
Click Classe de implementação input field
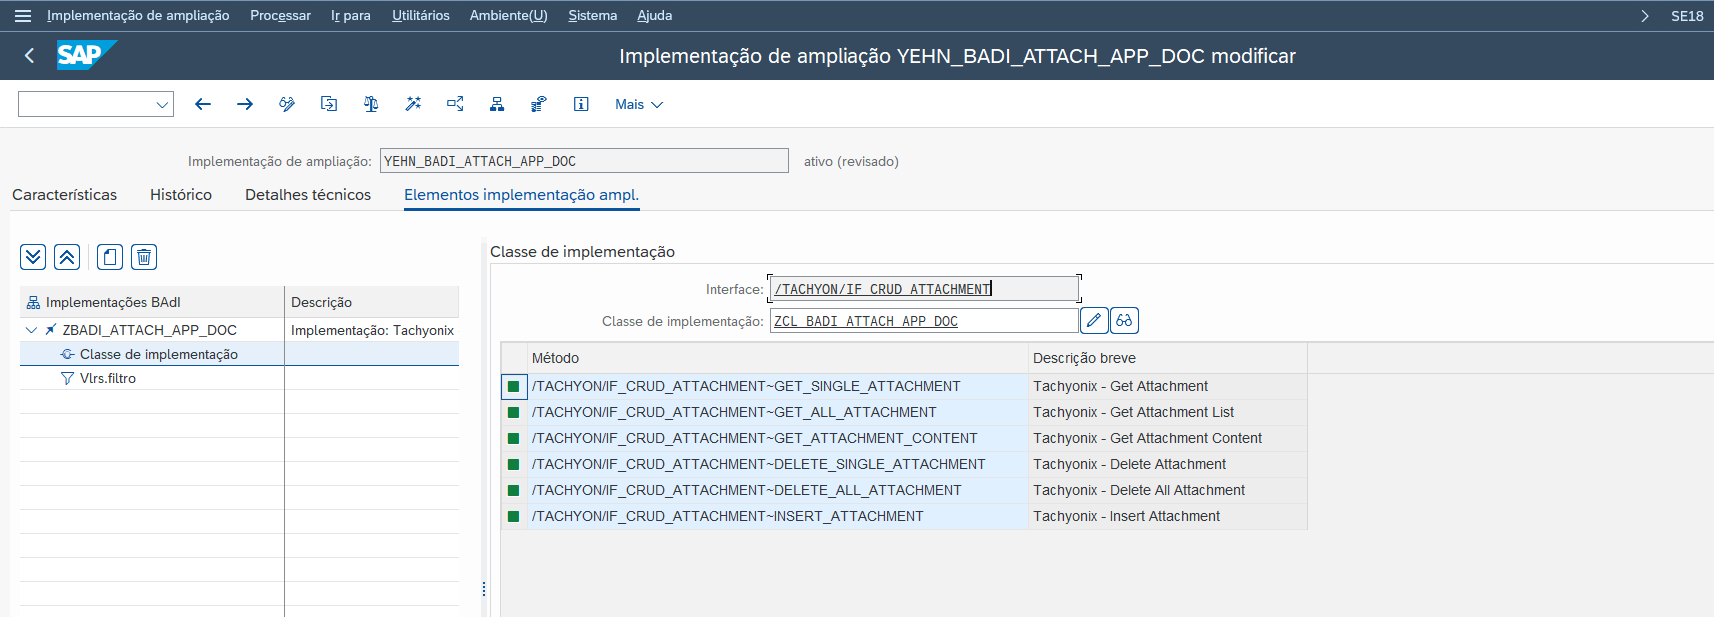tap(924, 321)
